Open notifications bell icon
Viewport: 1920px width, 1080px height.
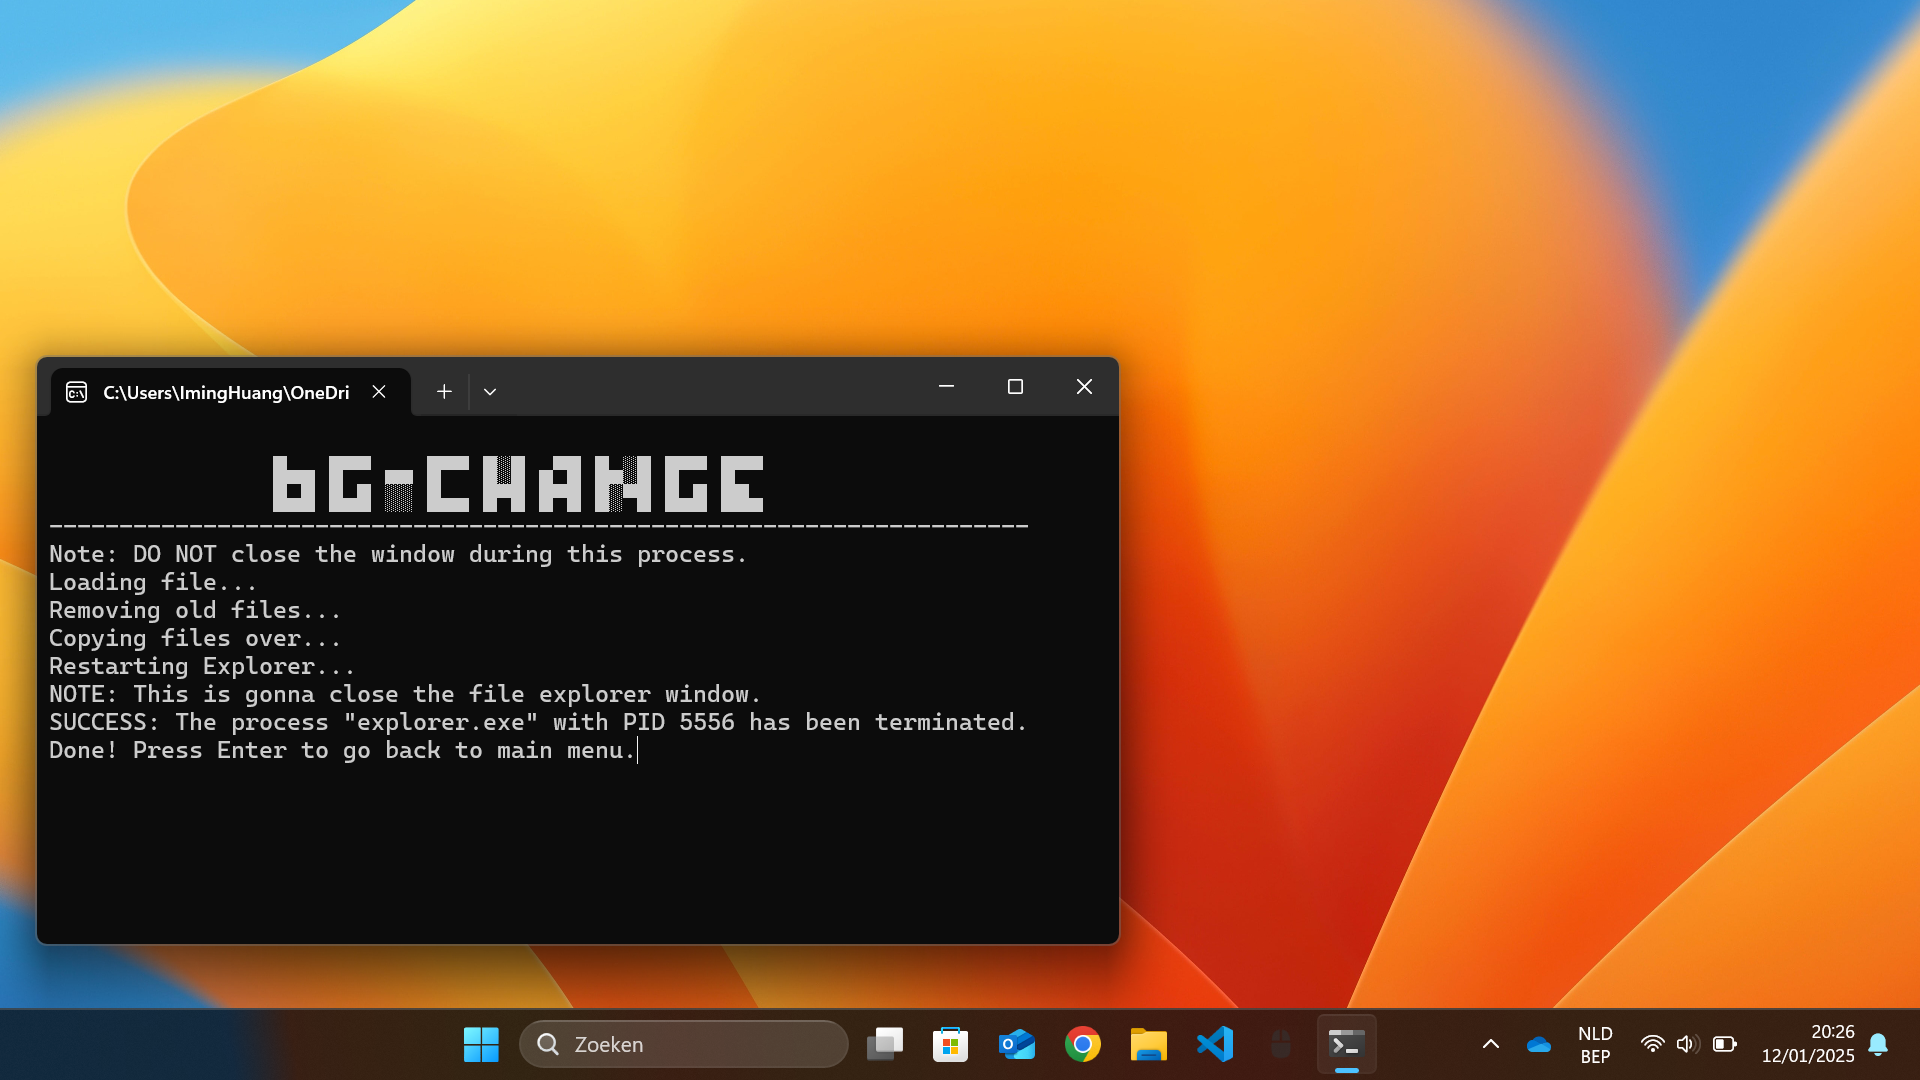coord(1878,1045)
